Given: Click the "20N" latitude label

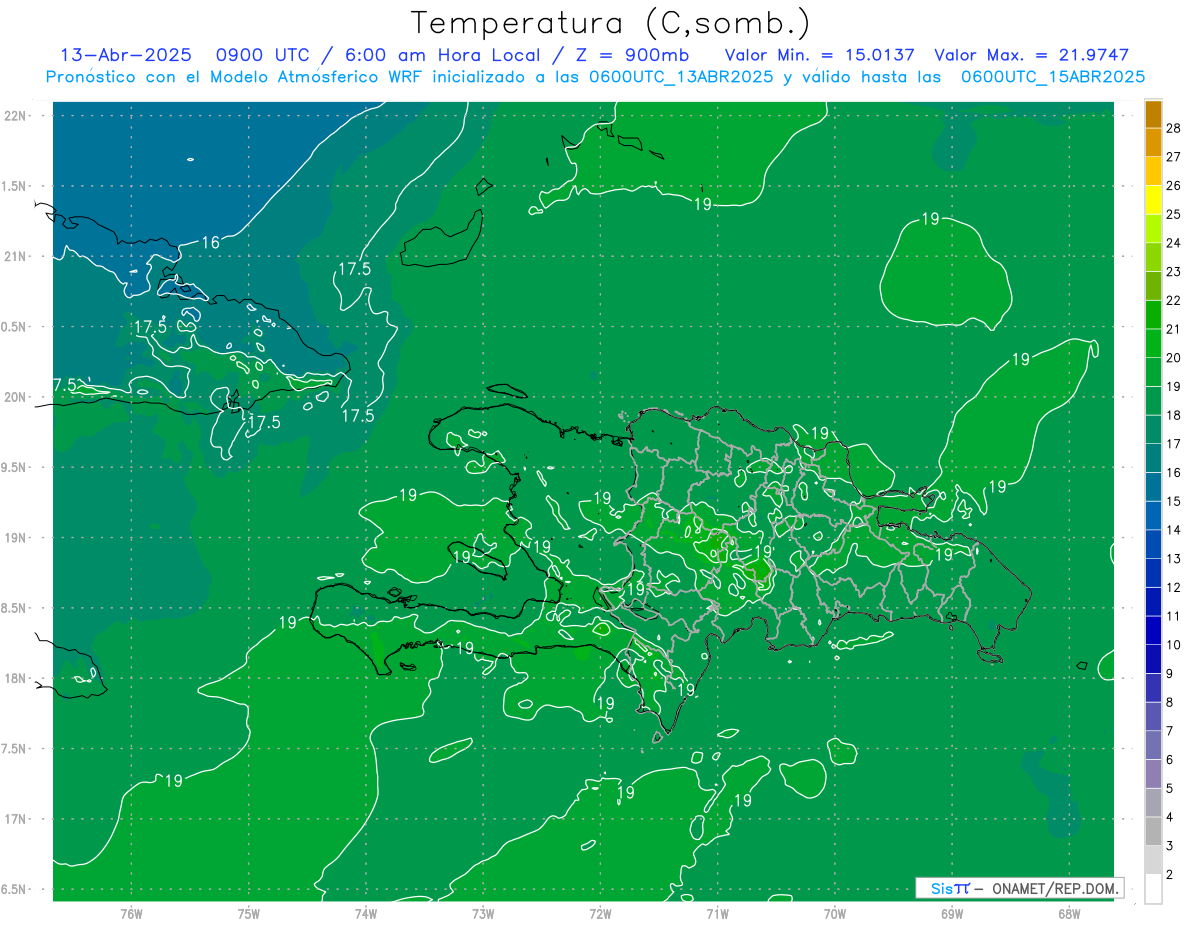Looking at the screenshot, I should pyautogui.click(x=15, y=397).
